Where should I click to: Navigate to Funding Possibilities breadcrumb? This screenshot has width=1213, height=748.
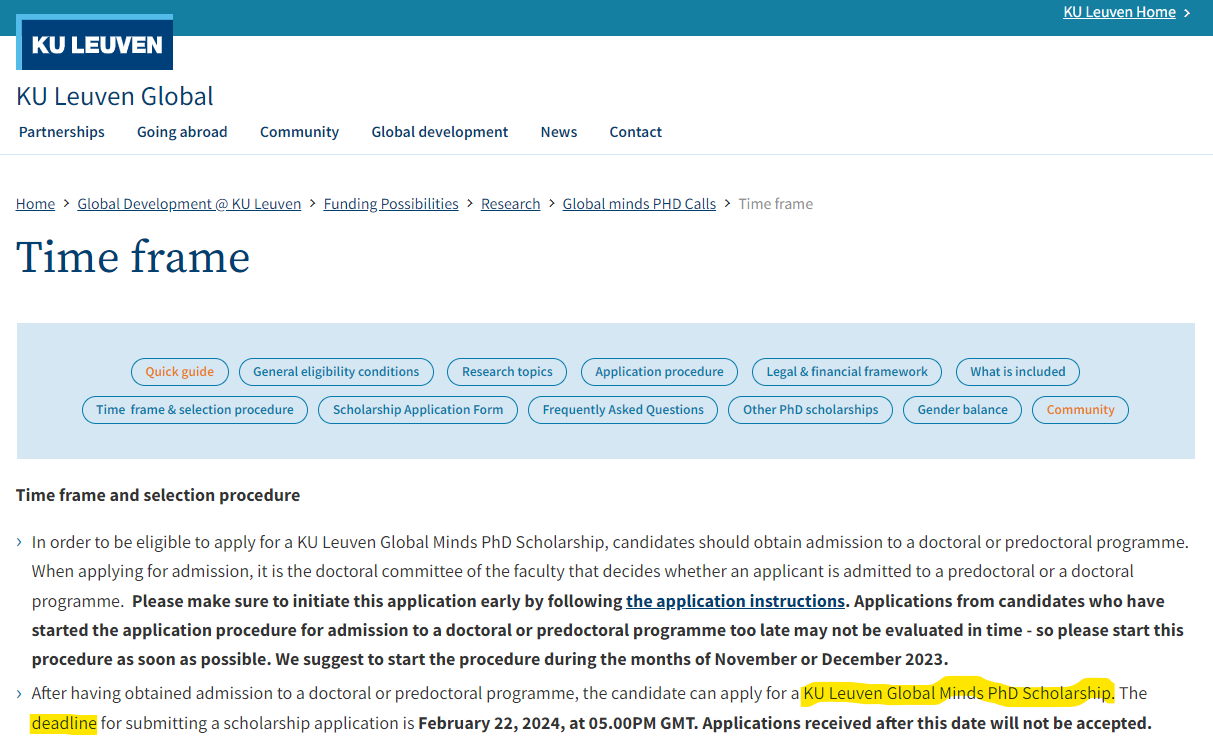pos(391,204)
